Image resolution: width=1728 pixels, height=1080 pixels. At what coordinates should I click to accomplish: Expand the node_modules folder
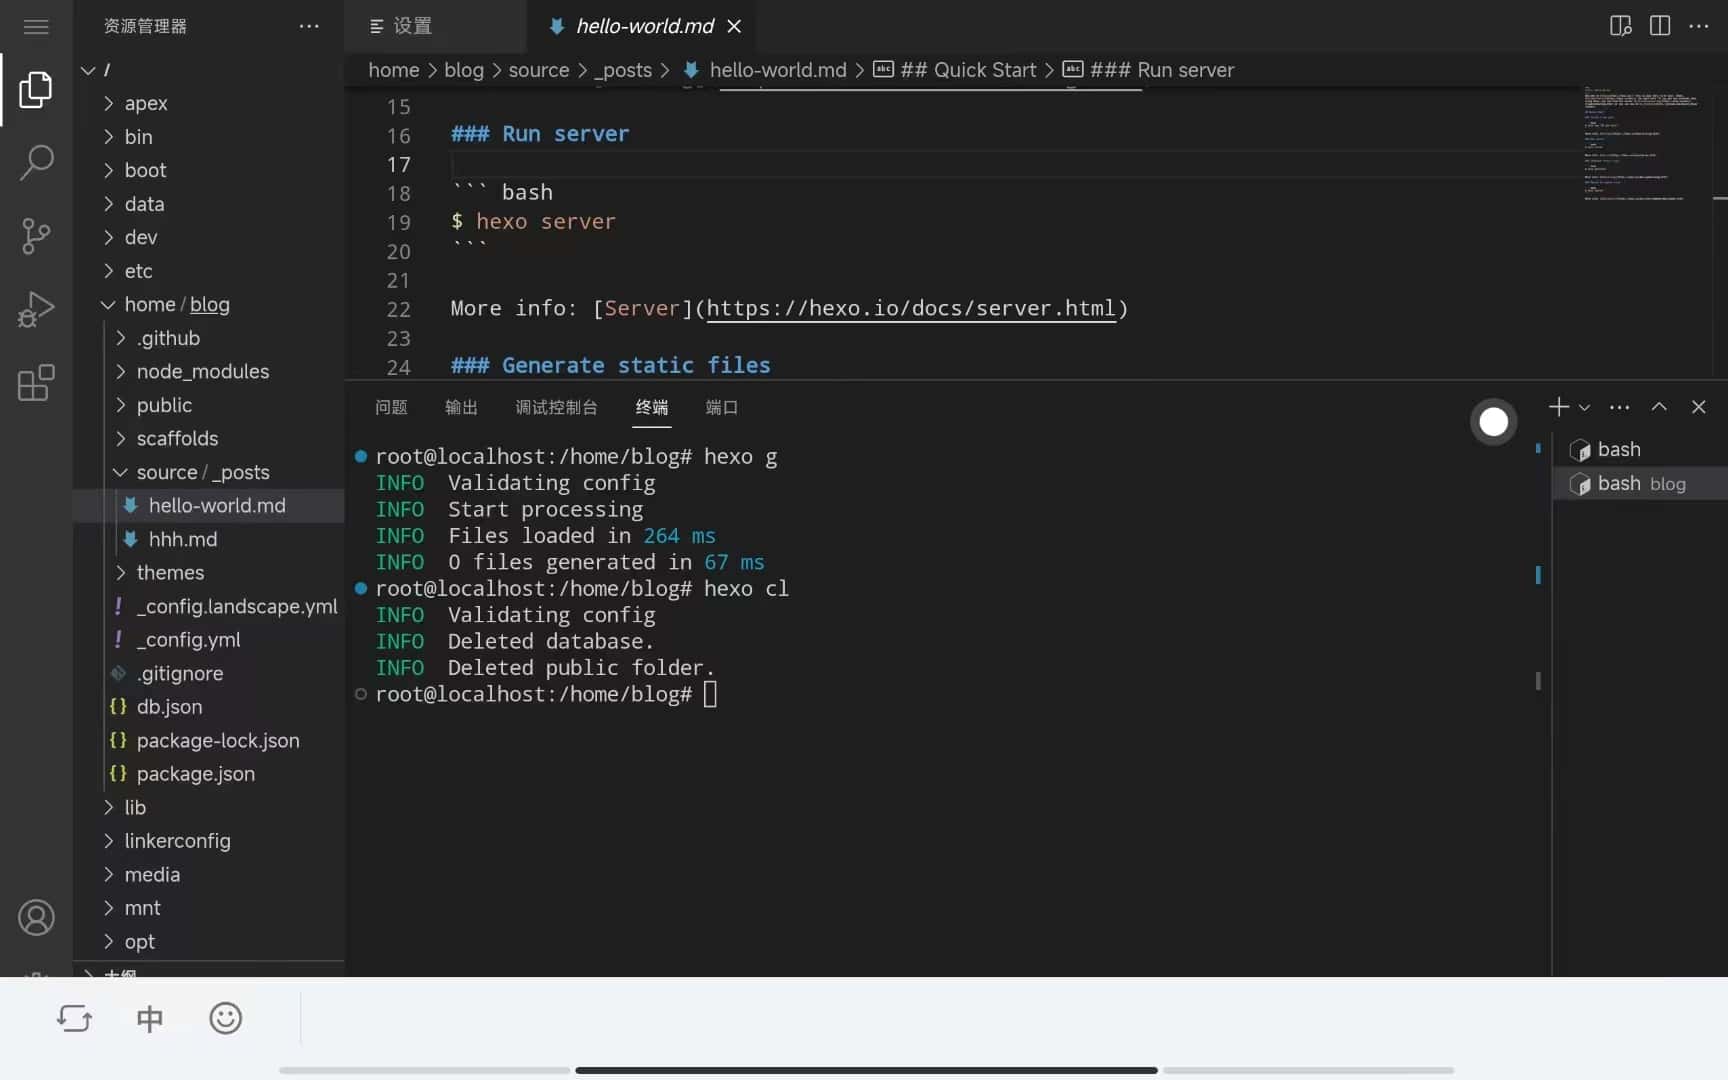click(x=202, y=371)
